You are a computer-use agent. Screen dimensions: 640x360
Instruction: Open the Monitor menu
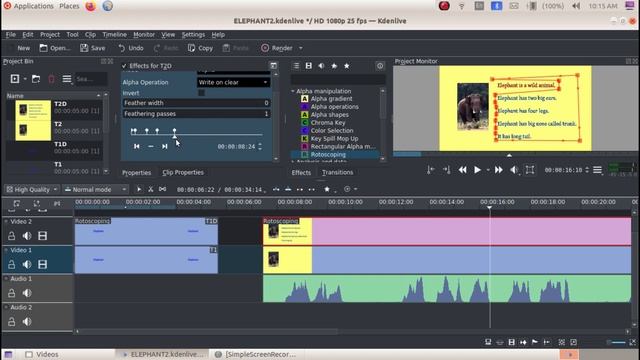point(144,35)
